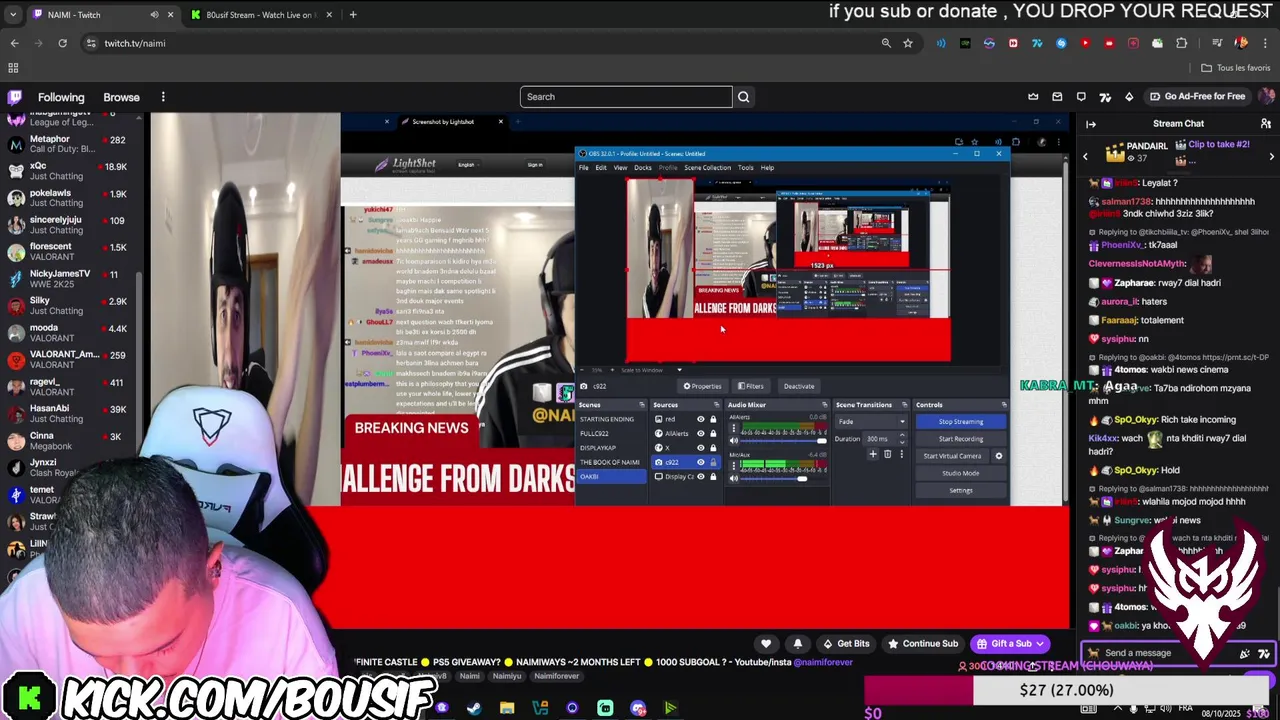Open File Explorer in the taskbar
Image resolution: width=1280 pixels, height=720 pixels.
507,708
